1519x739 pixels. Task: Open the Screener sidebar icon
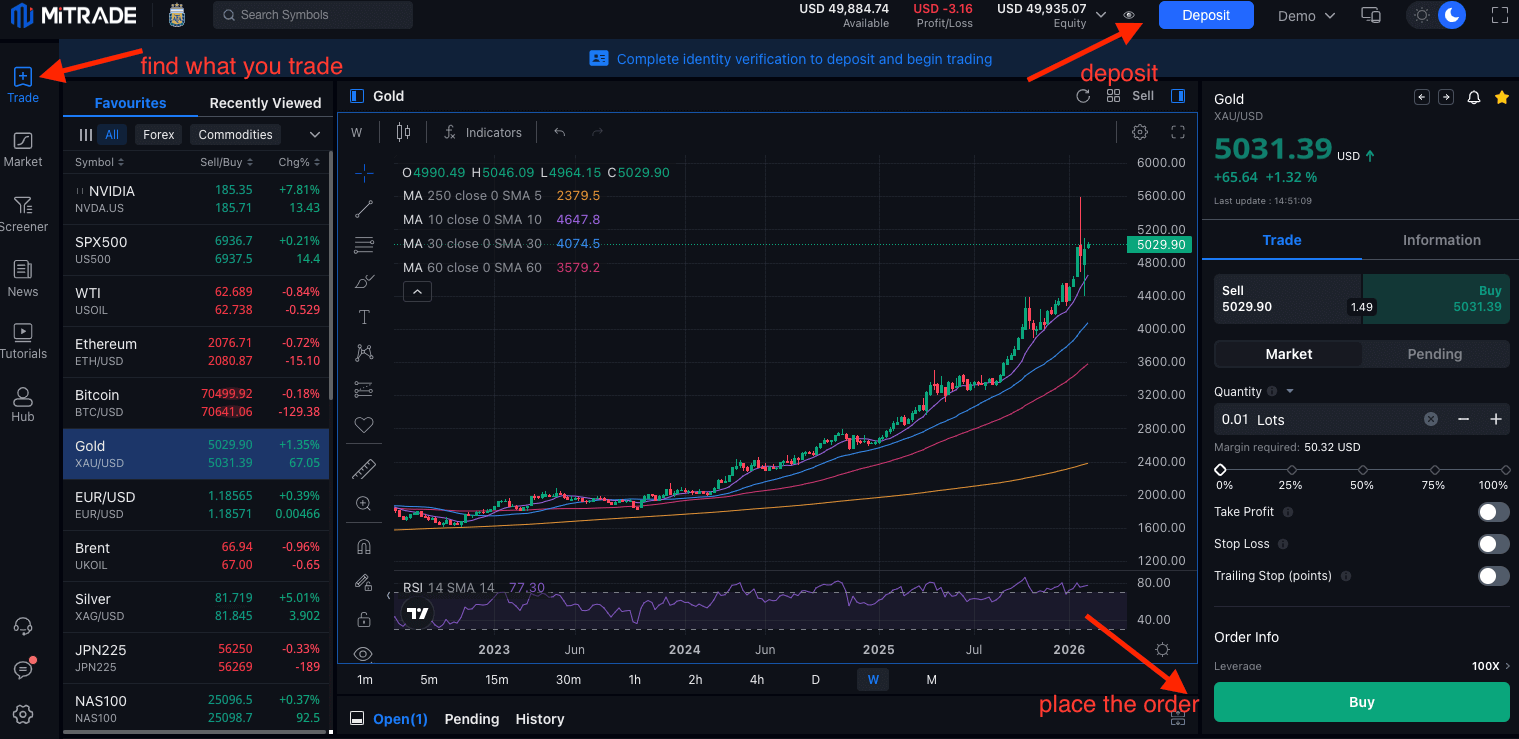23,213
